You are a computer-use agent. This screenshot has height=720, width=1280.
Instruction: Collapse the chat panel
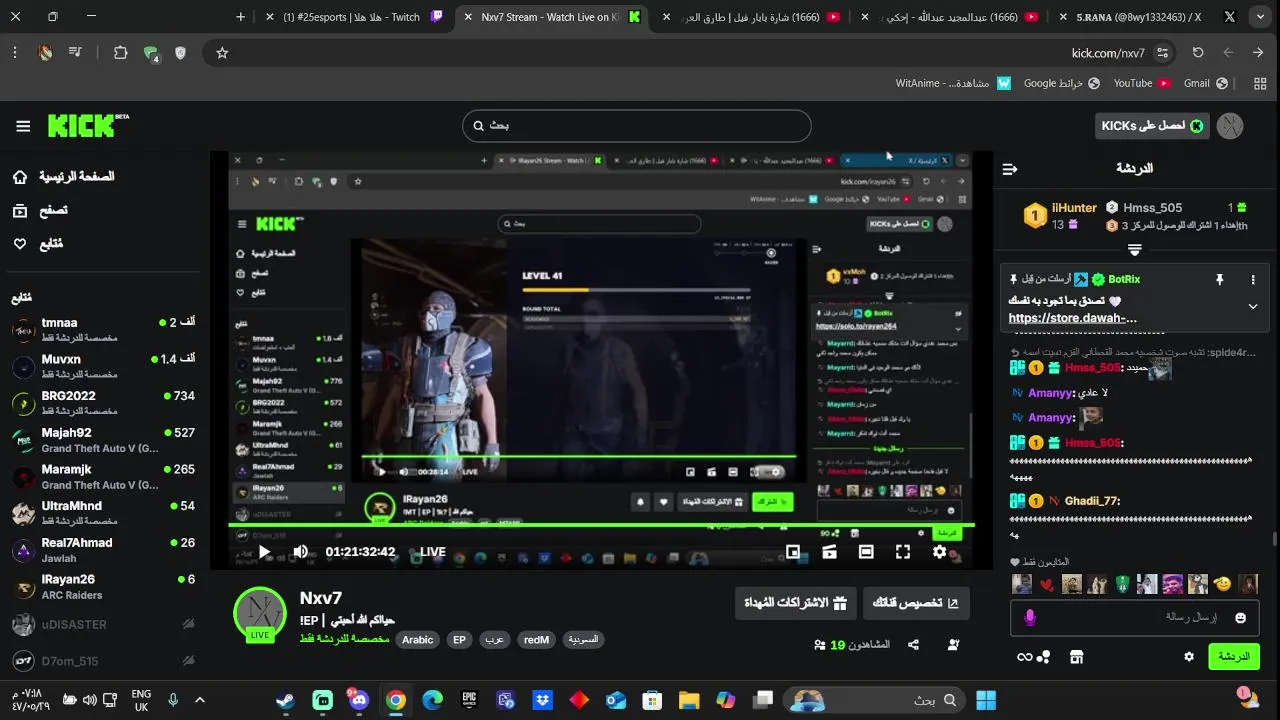point(1010,169)
